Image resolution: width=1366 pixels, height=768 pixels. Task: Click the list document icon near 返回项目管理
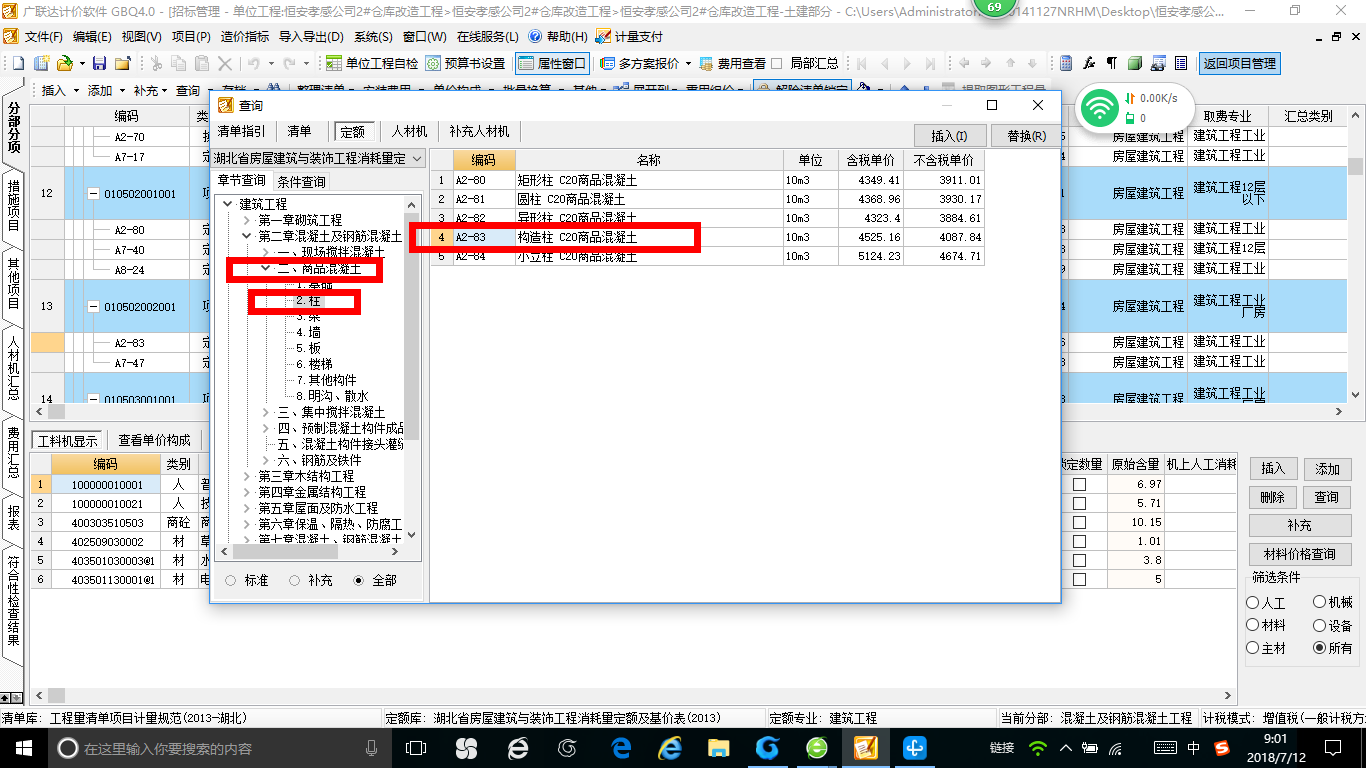pyautogui.click(x=1181, y=63)
